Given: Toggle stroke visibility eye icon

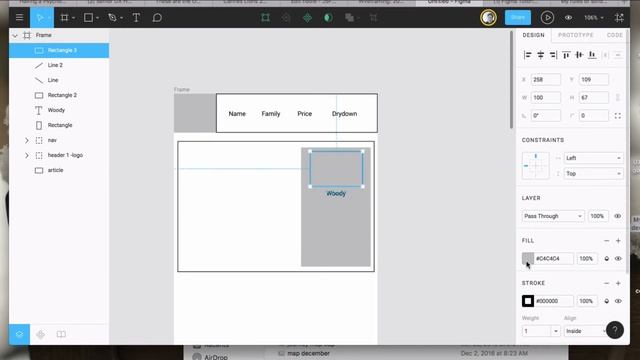Looking at the screenshot, I should pos(618,301).
